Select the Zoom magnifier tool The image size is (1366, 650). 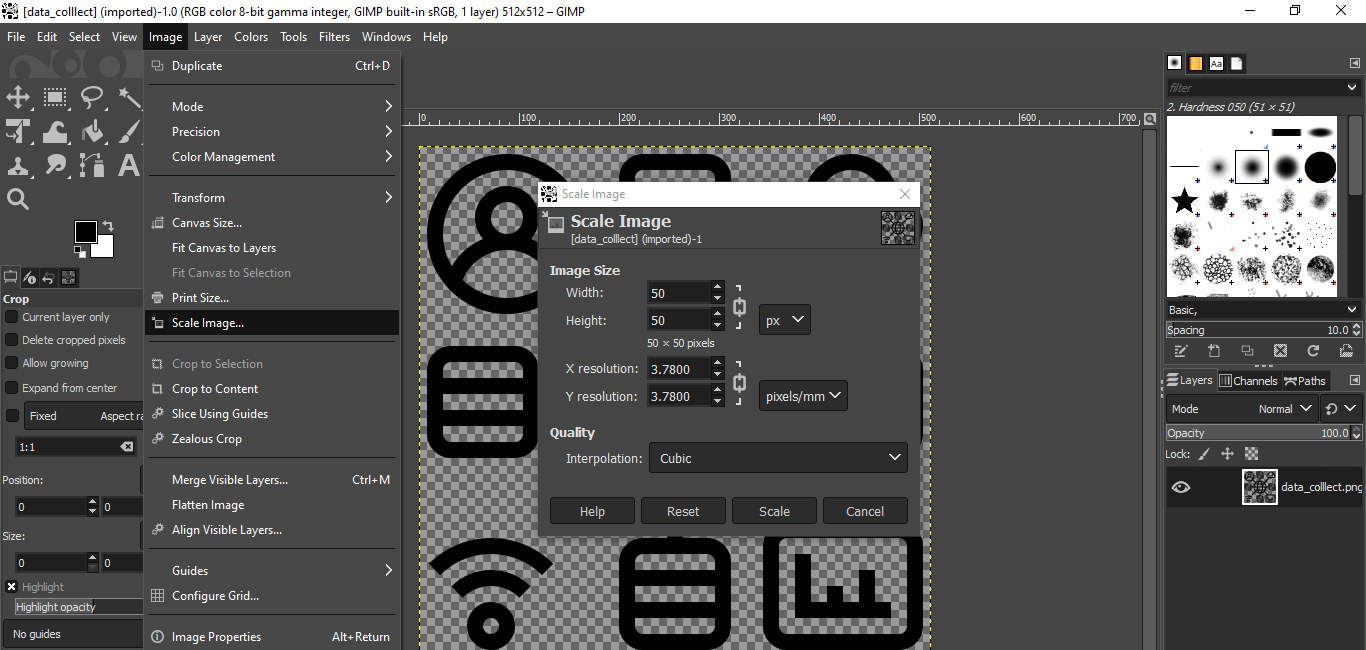[x=18, y=199]
